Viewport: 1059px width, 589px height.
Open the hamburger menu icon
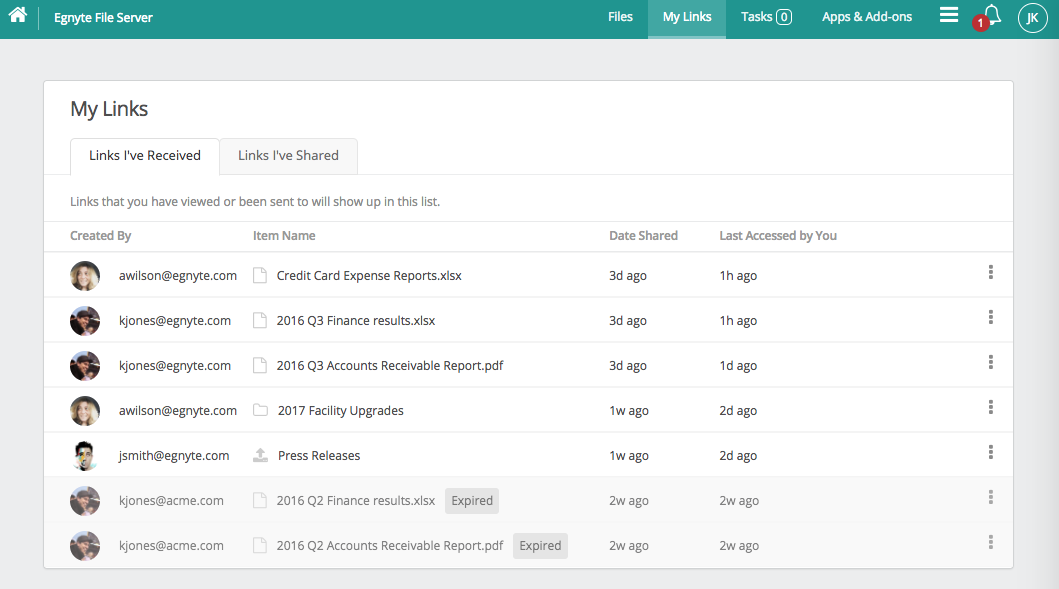(x=949, y=15)
